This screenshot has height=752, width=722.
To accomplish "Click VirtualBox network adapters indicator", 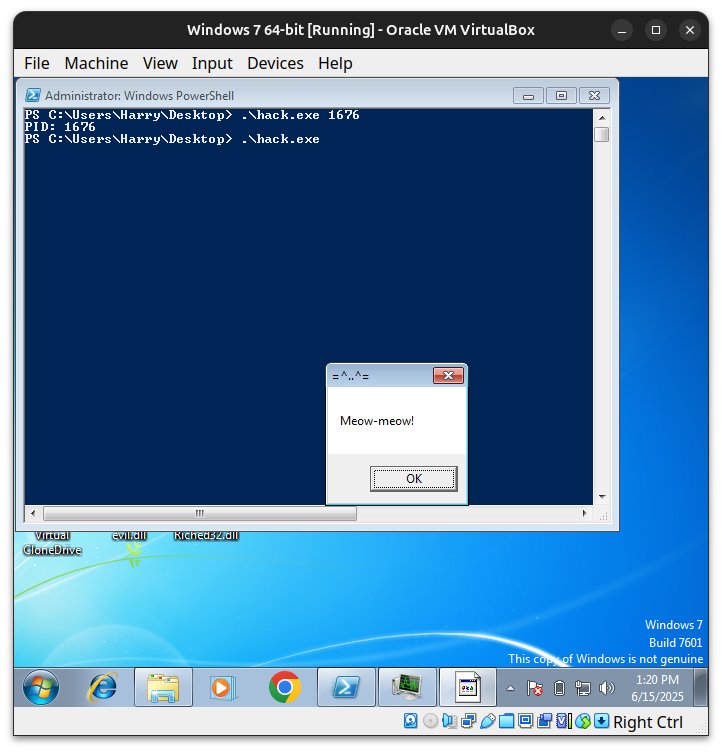I will point(468,721).
